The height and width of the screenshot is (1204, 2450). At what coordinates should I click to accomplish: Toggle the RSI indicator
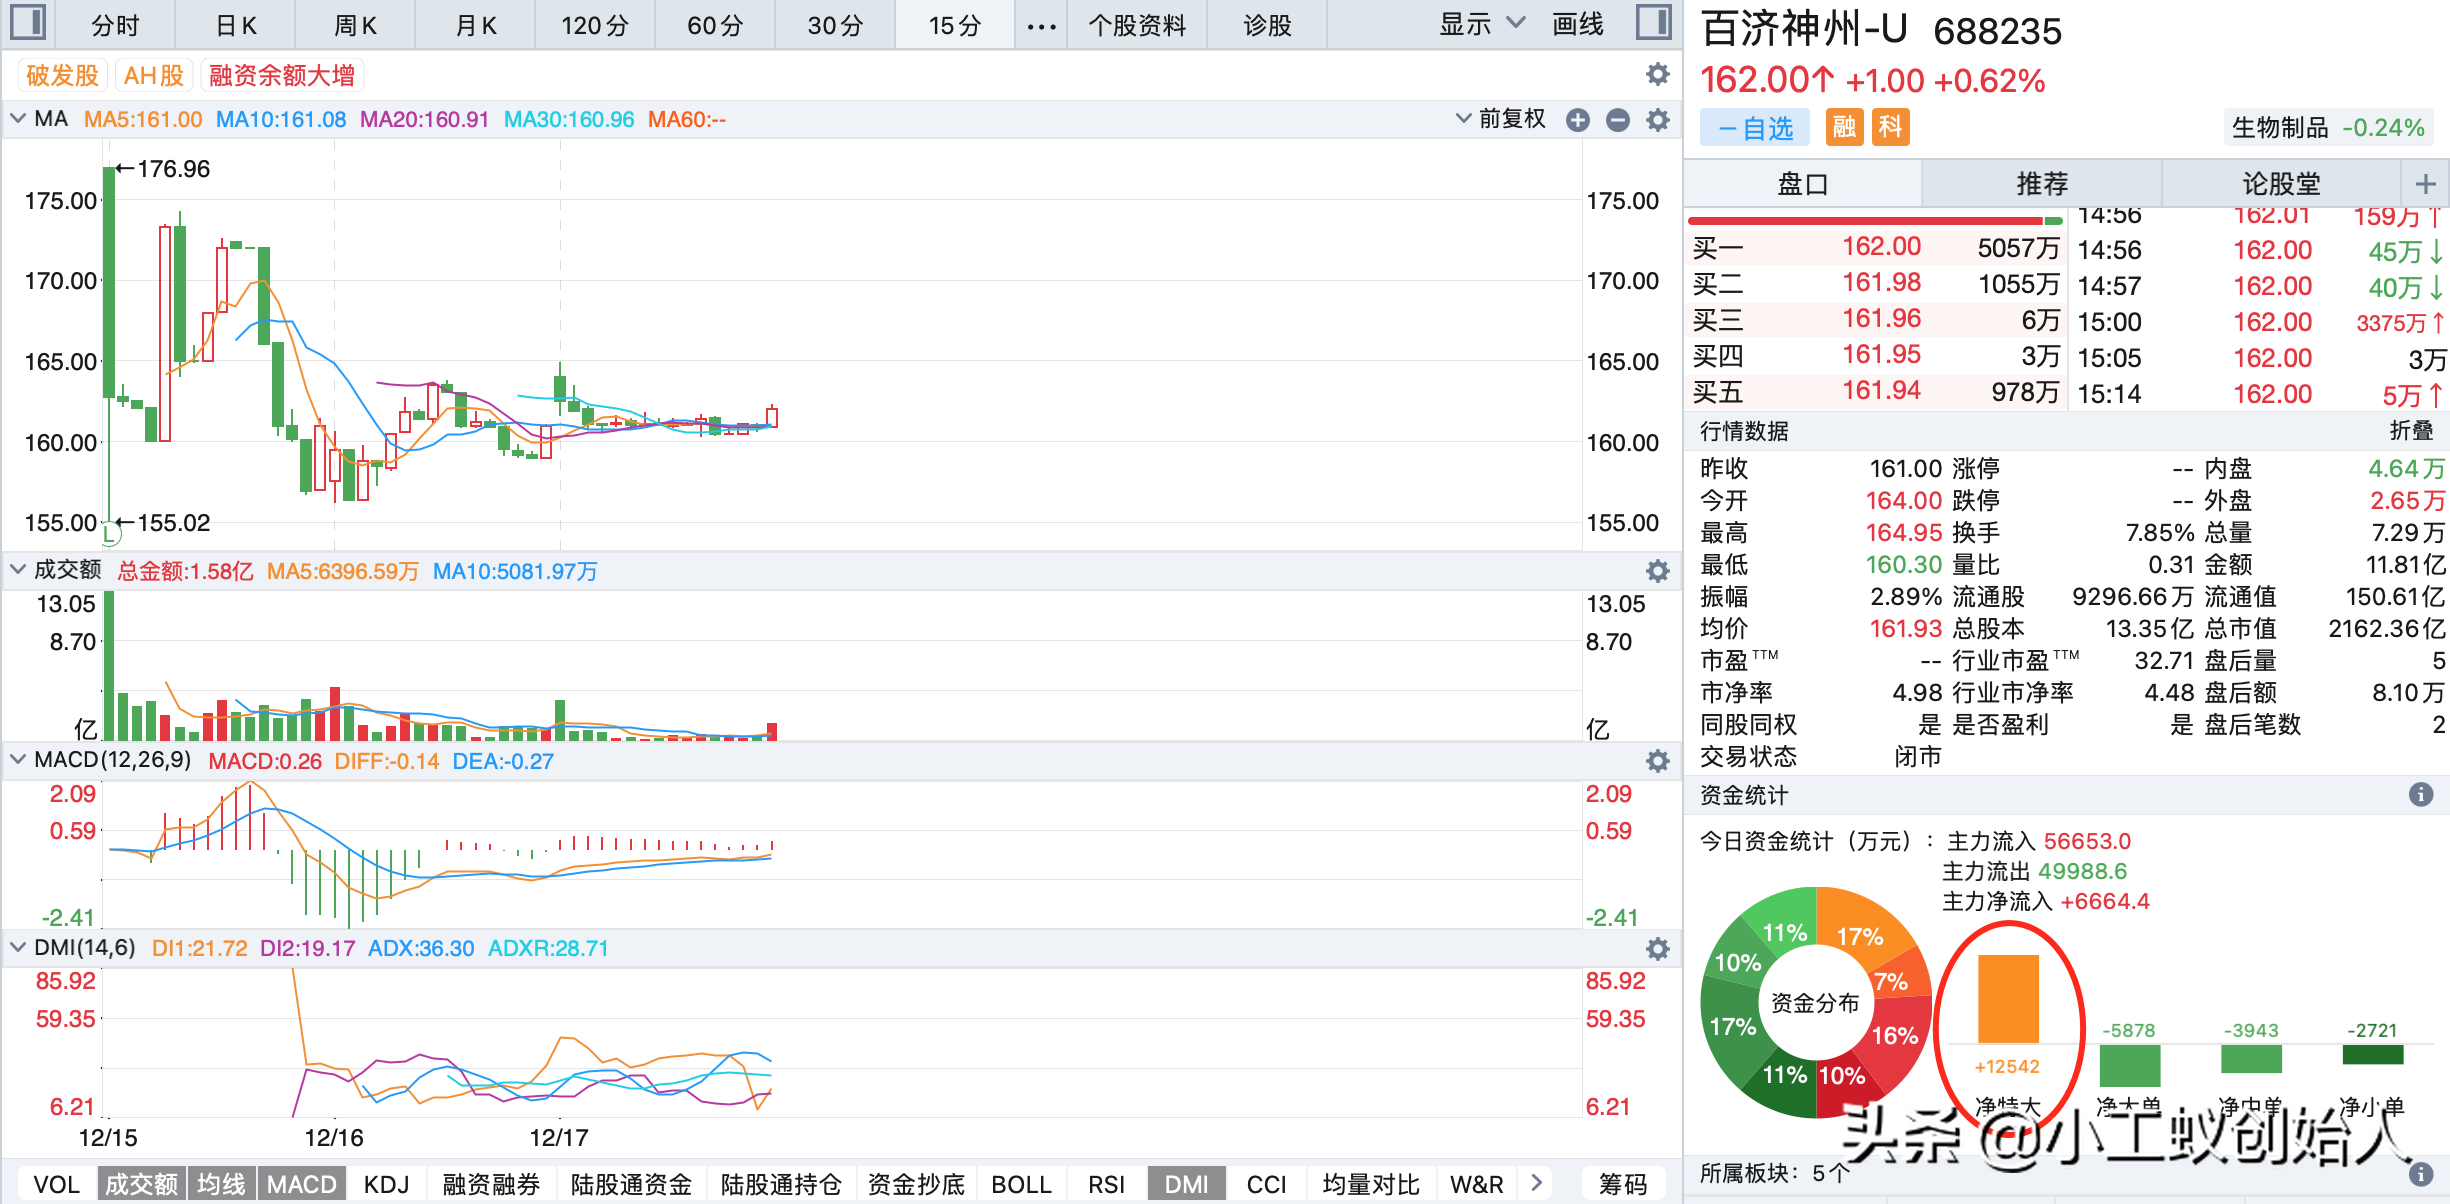point(1107,1184)
